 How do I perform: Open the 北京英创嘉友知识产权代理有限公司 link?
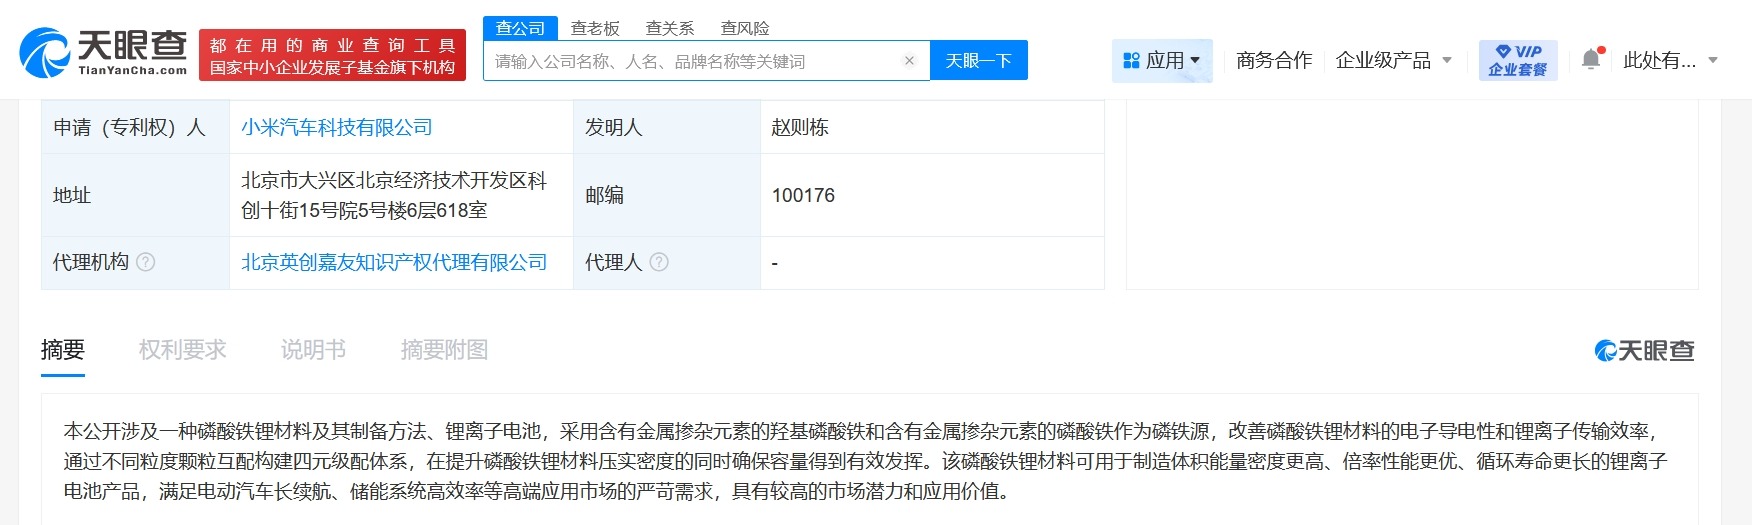click(394, 263)
